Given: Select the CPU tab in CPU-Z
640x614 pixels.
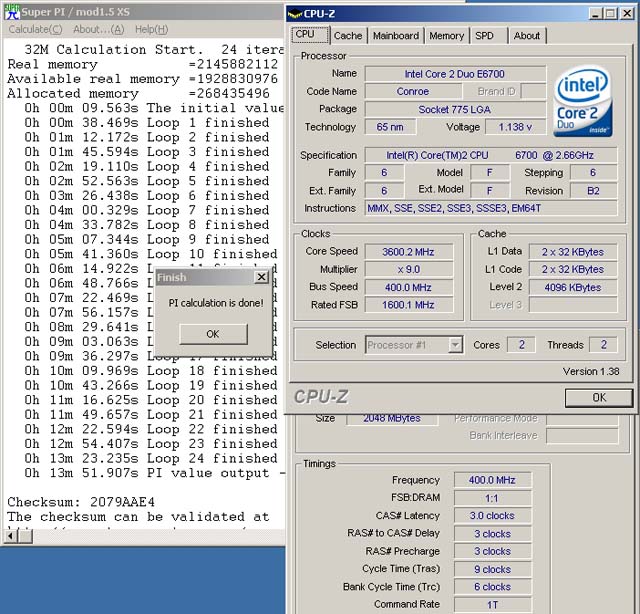Looking at the screenshot, I should 310,35.
